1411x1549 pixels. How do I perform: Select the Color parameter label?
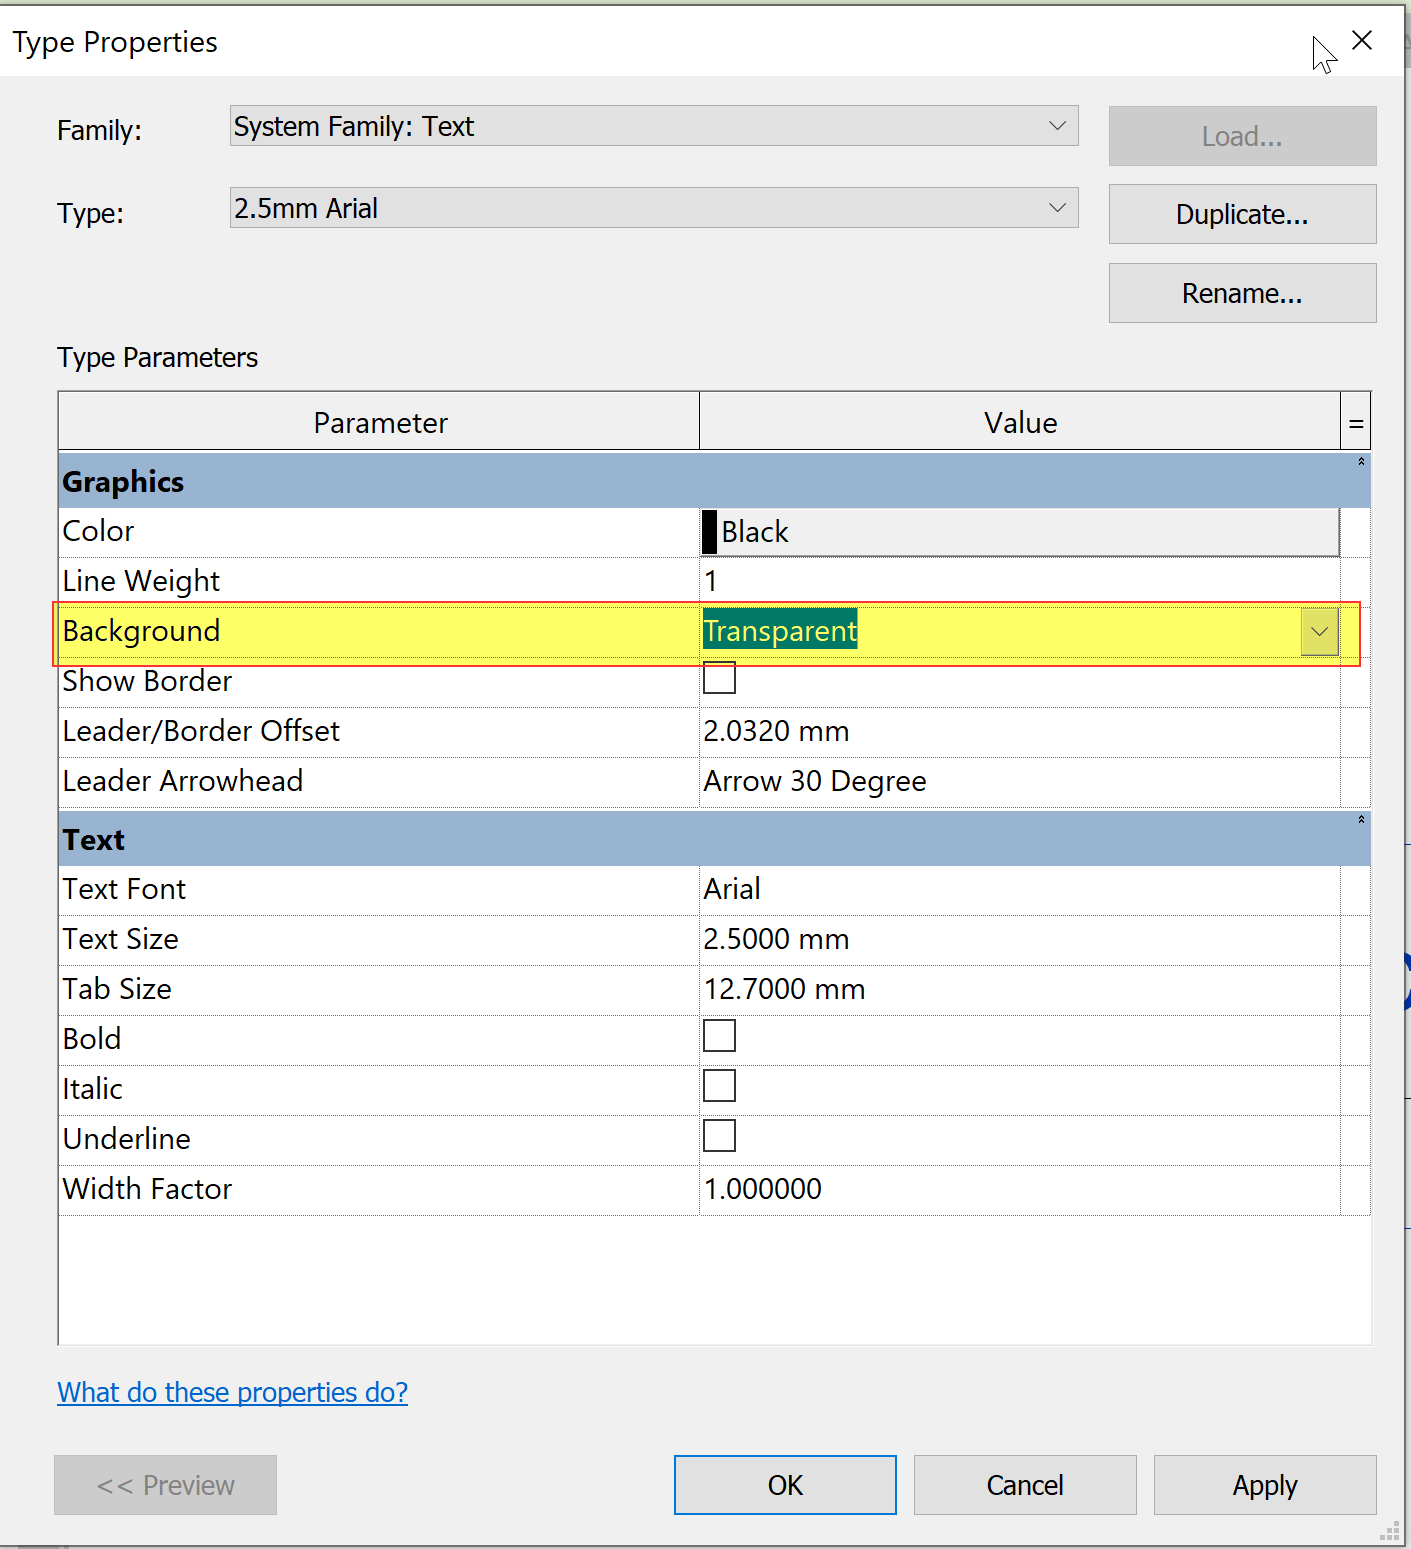[98, 532]
